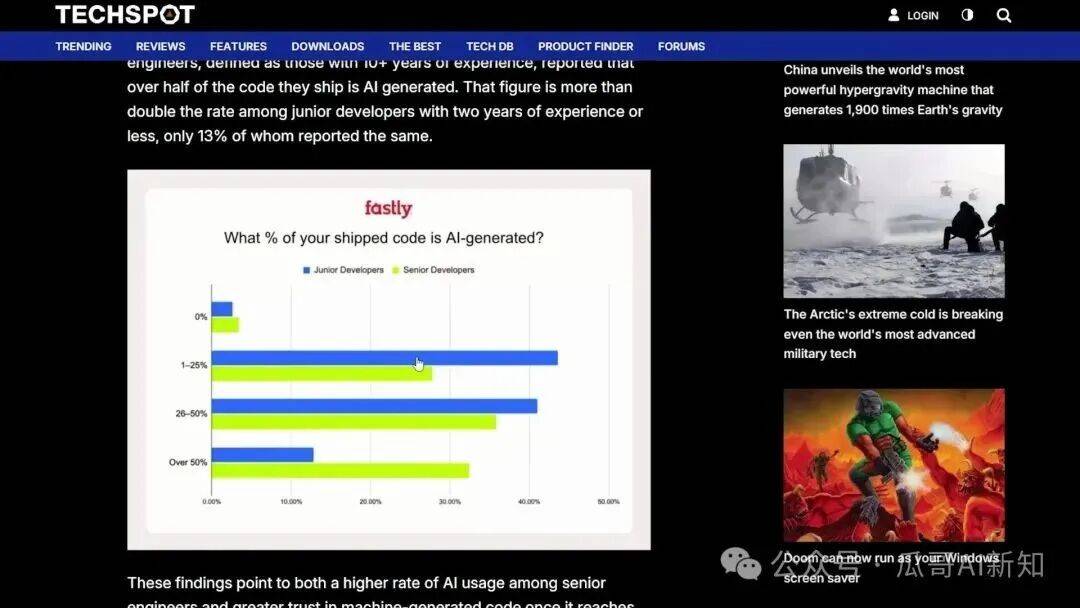Open the Doom Windows screen saver headline
Image resolution: width=1080 pixels, height=608 pixels.
pyautogui.click(x=890, y=567)
